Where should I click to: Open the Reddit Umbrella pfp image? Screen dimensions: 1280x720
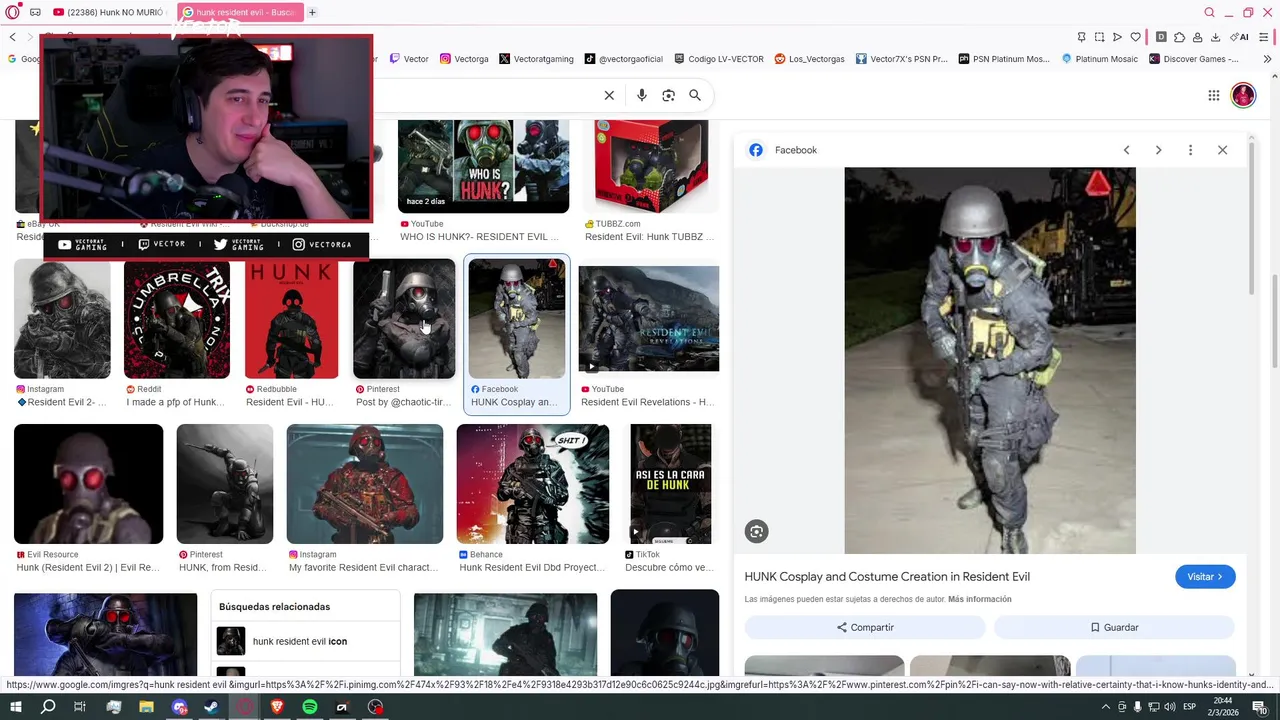177,319
